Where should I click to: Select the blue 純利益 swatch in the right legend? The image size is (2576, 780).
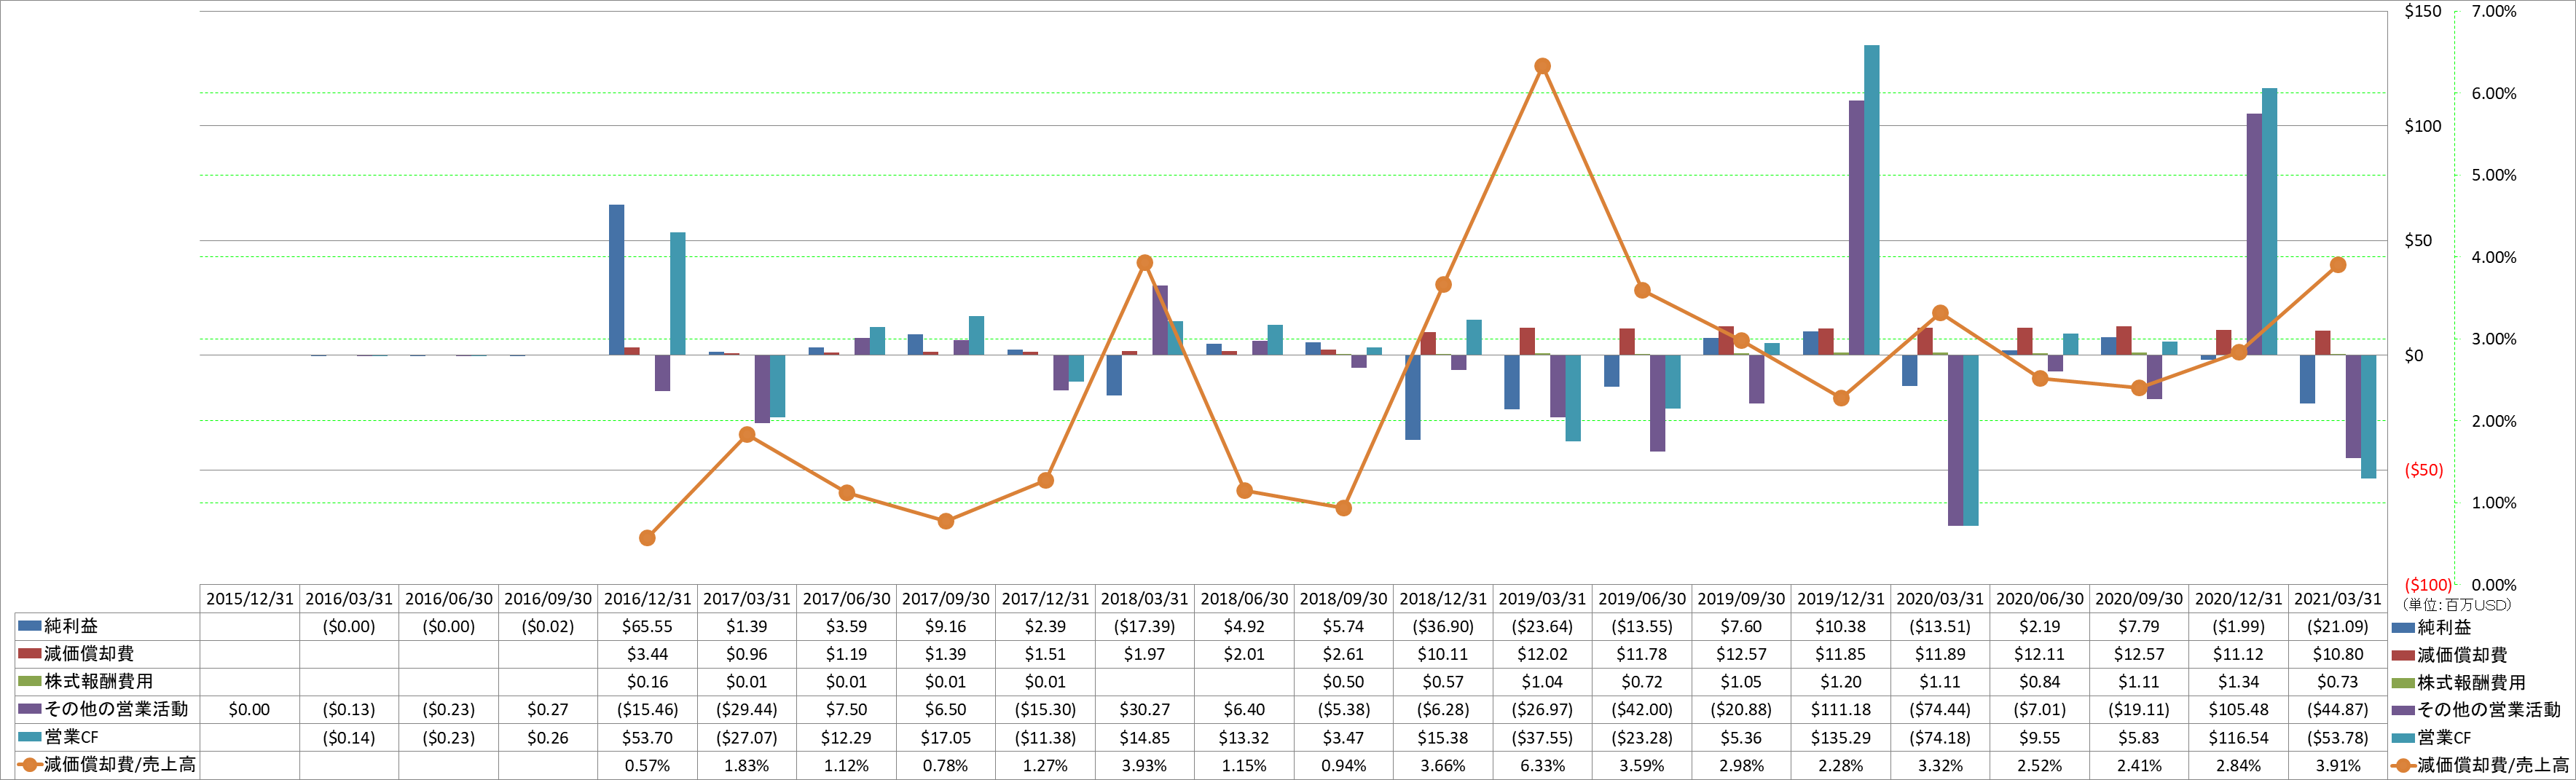pos(2404,629)
